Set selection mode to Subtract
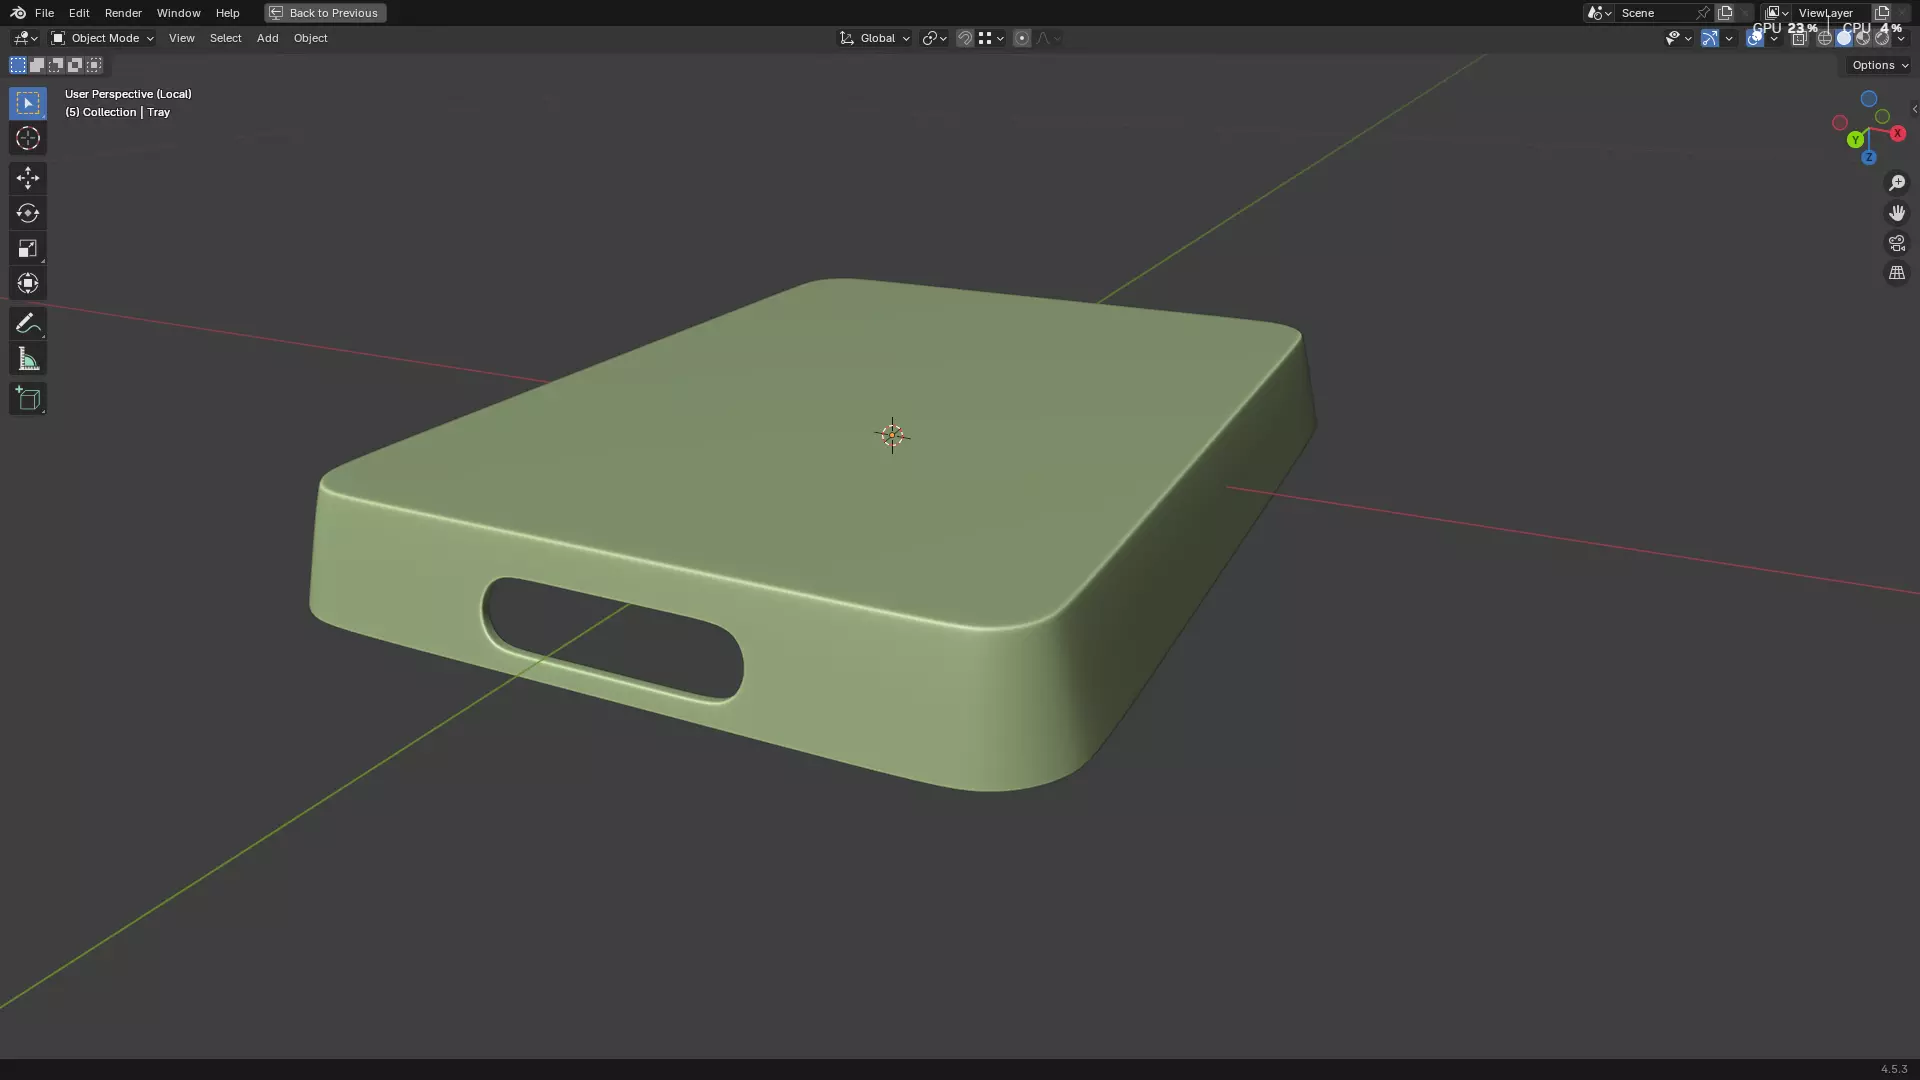 [56, 65]
